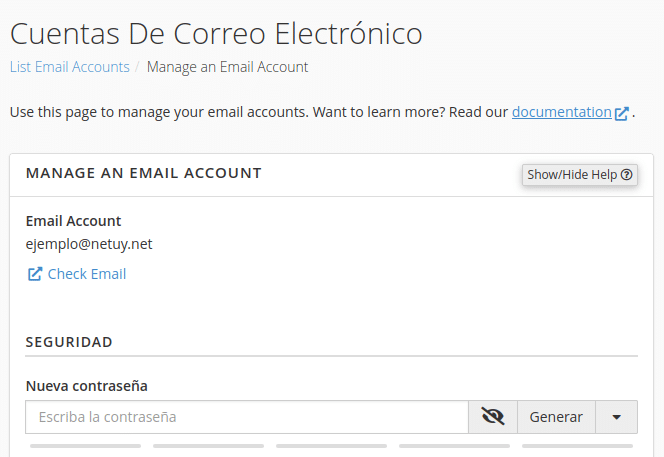
Task: Focus the Nueva contraseña password field
Action: (x=247, y=417)
